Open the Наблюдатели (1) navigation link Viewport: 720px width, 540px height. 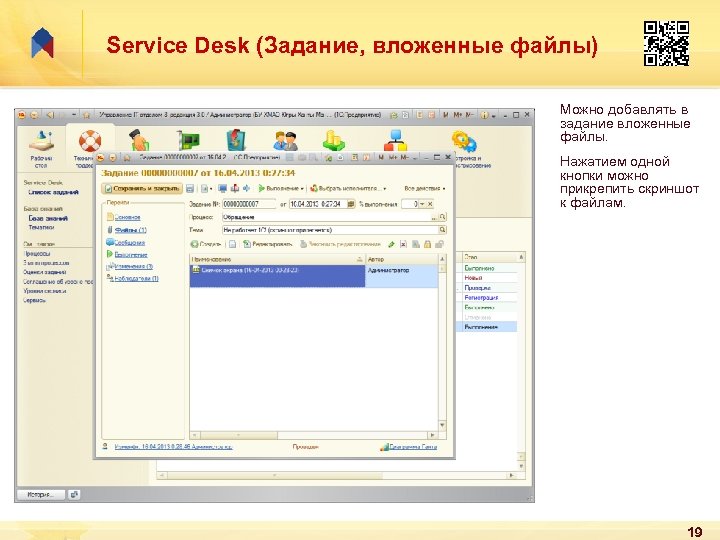click(x=136, y=278)
